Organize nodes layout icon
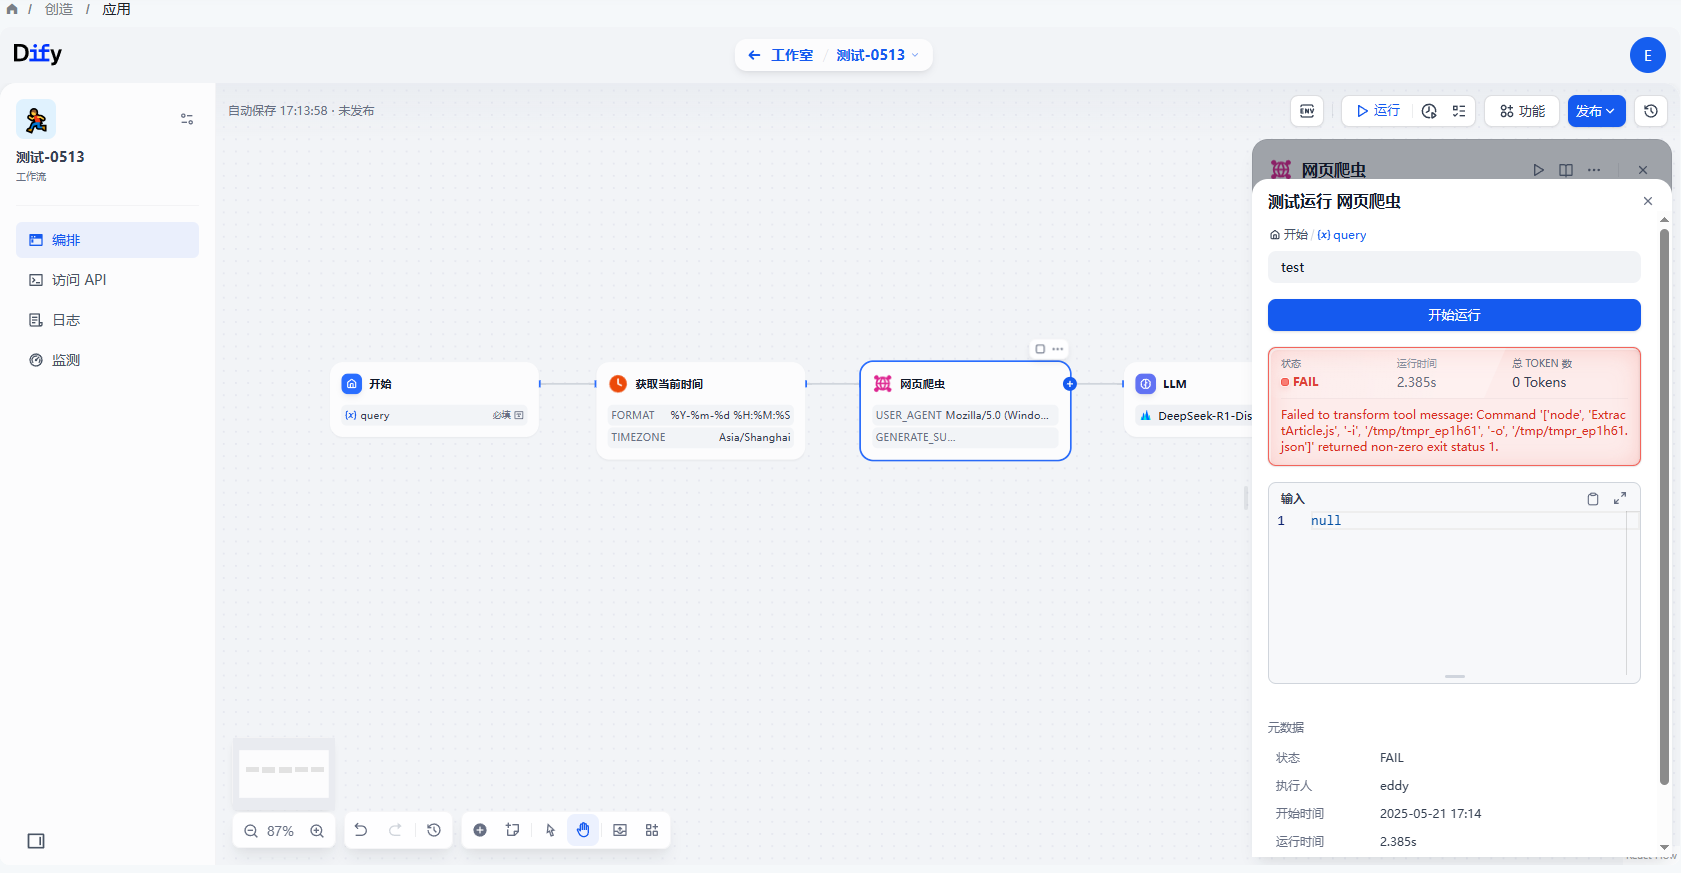 tap(652, 830)
